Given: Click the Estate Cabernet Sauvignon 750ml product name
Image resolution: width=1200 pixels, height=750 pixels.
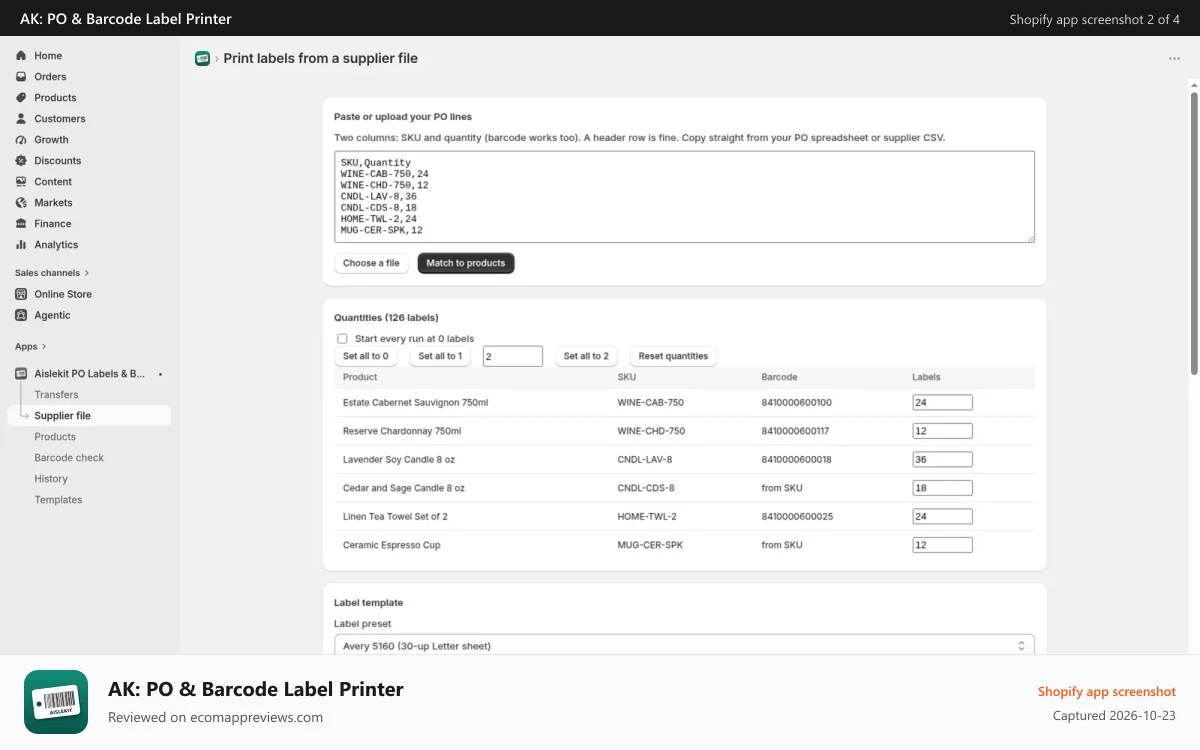Looking at the screenshot, I should tap(415, 402).
